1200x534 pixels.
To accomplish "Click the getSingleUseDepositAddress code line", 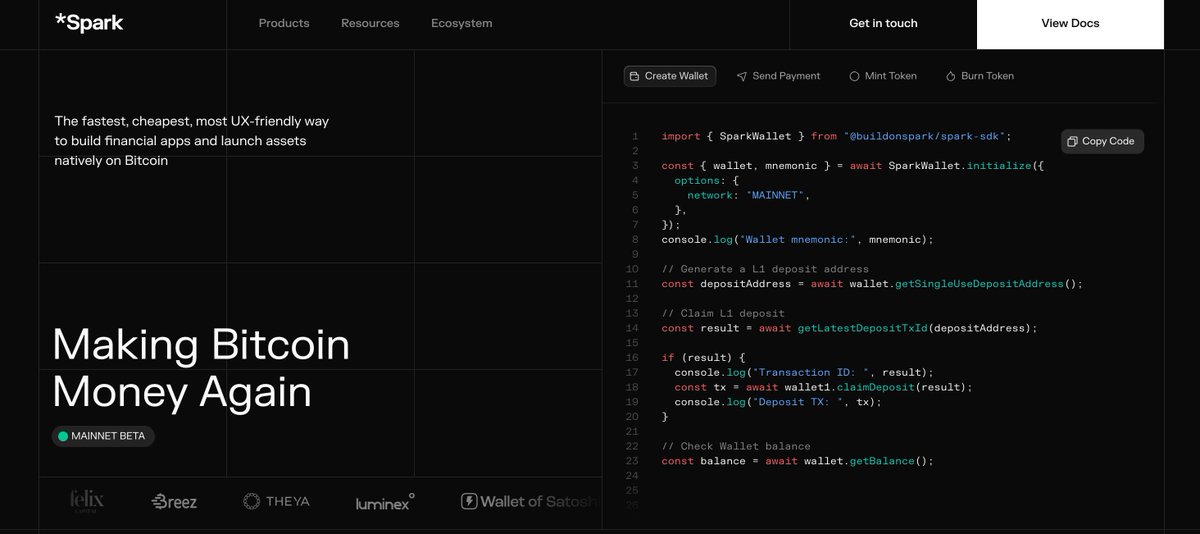I will point(872,284).
